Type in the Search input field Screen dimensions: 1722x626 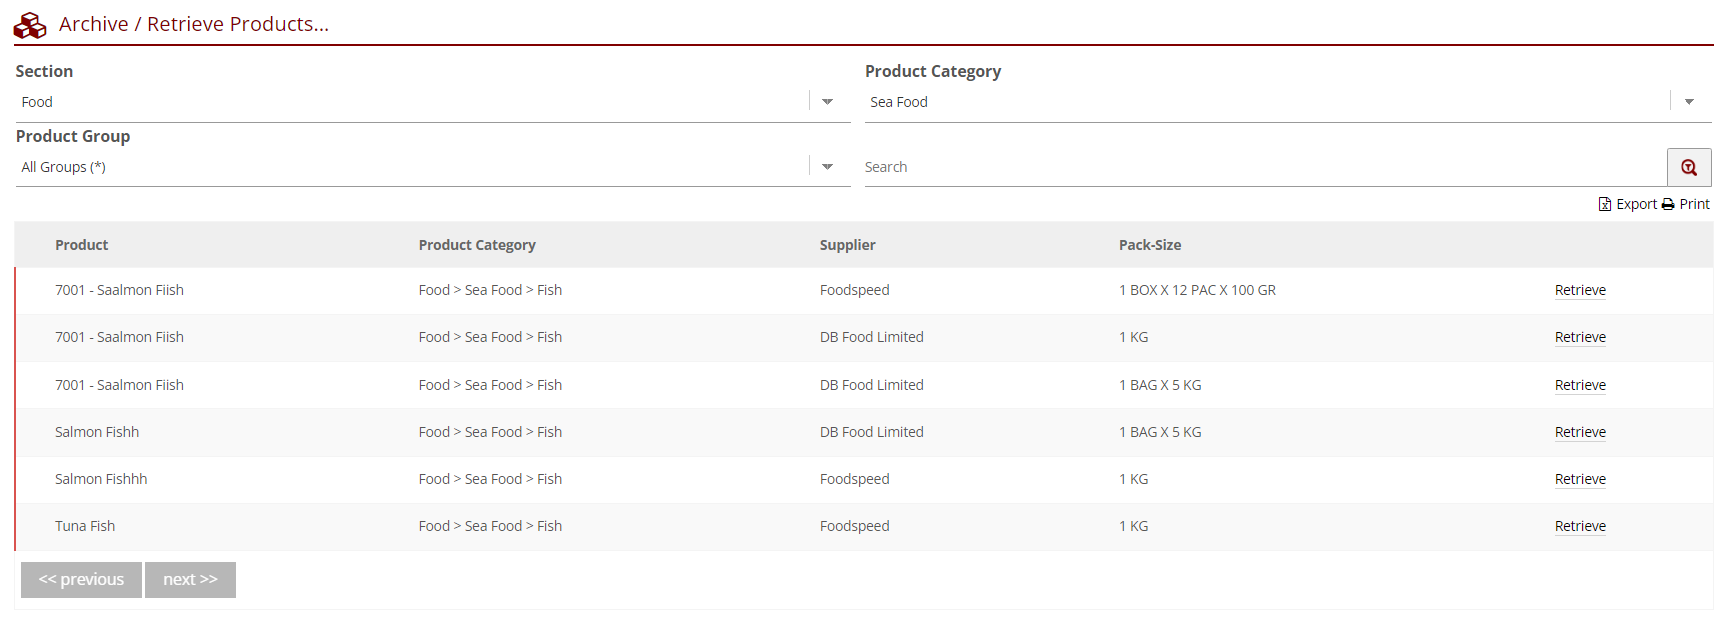pyautogui.click(x=1260, y=167)
